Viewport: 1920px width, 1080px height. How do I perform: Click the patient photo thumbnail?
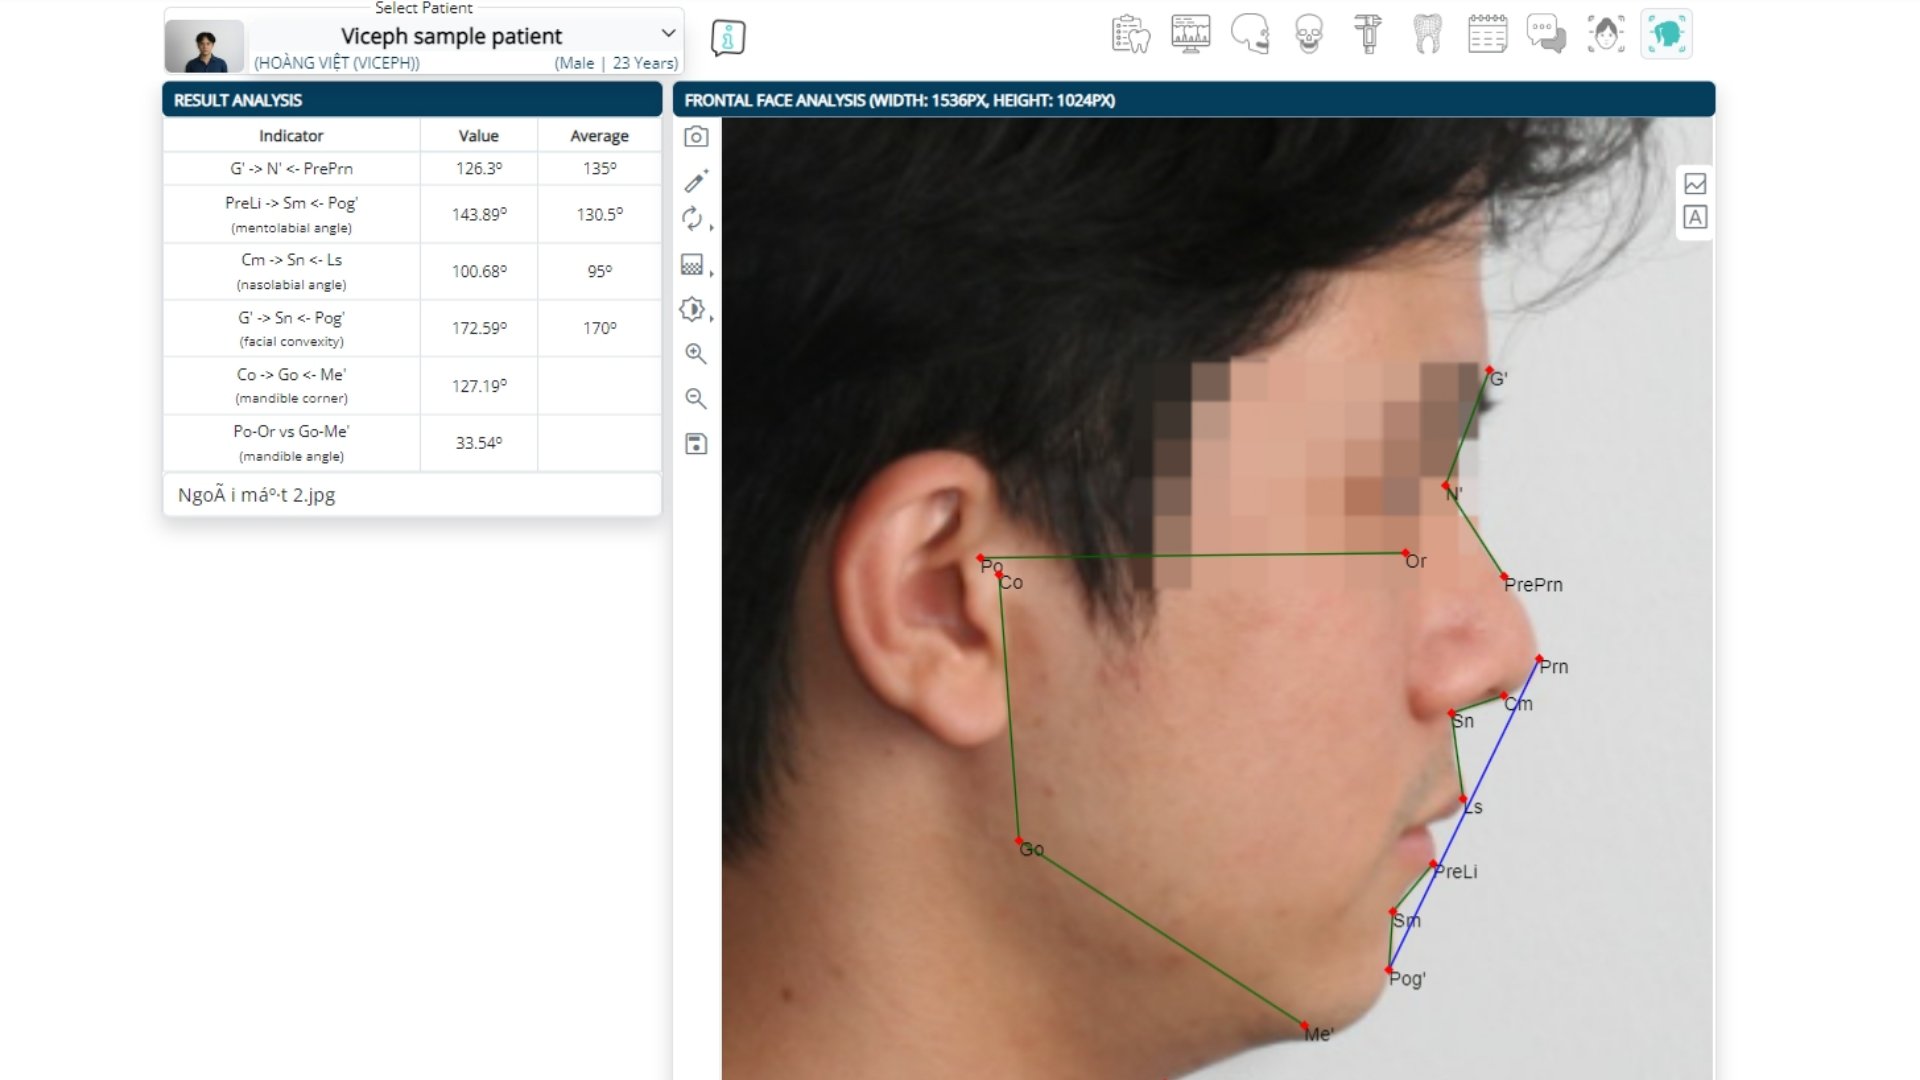point(205,46)
